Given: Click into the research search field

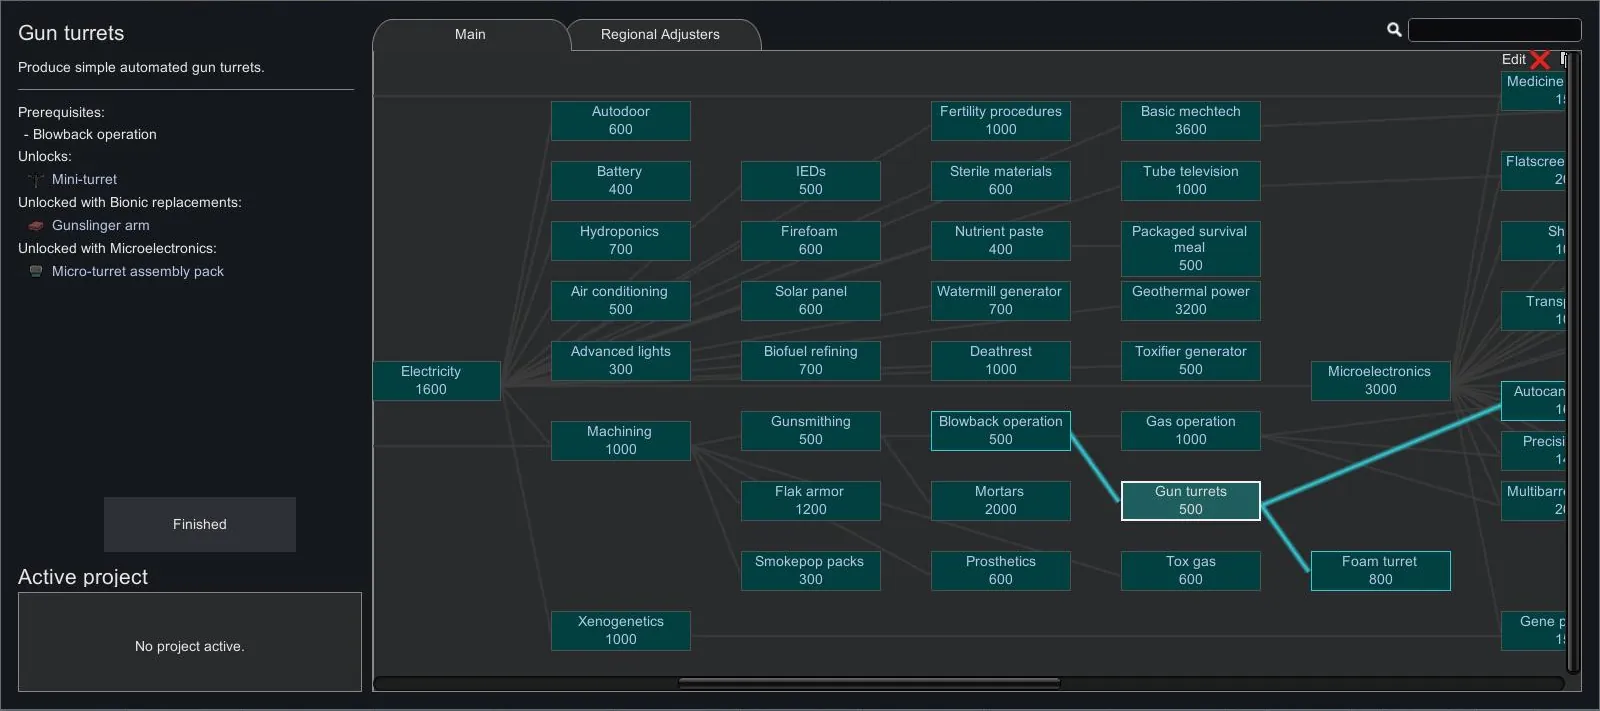Looking at the screenshot, I should coord(1494,30).
